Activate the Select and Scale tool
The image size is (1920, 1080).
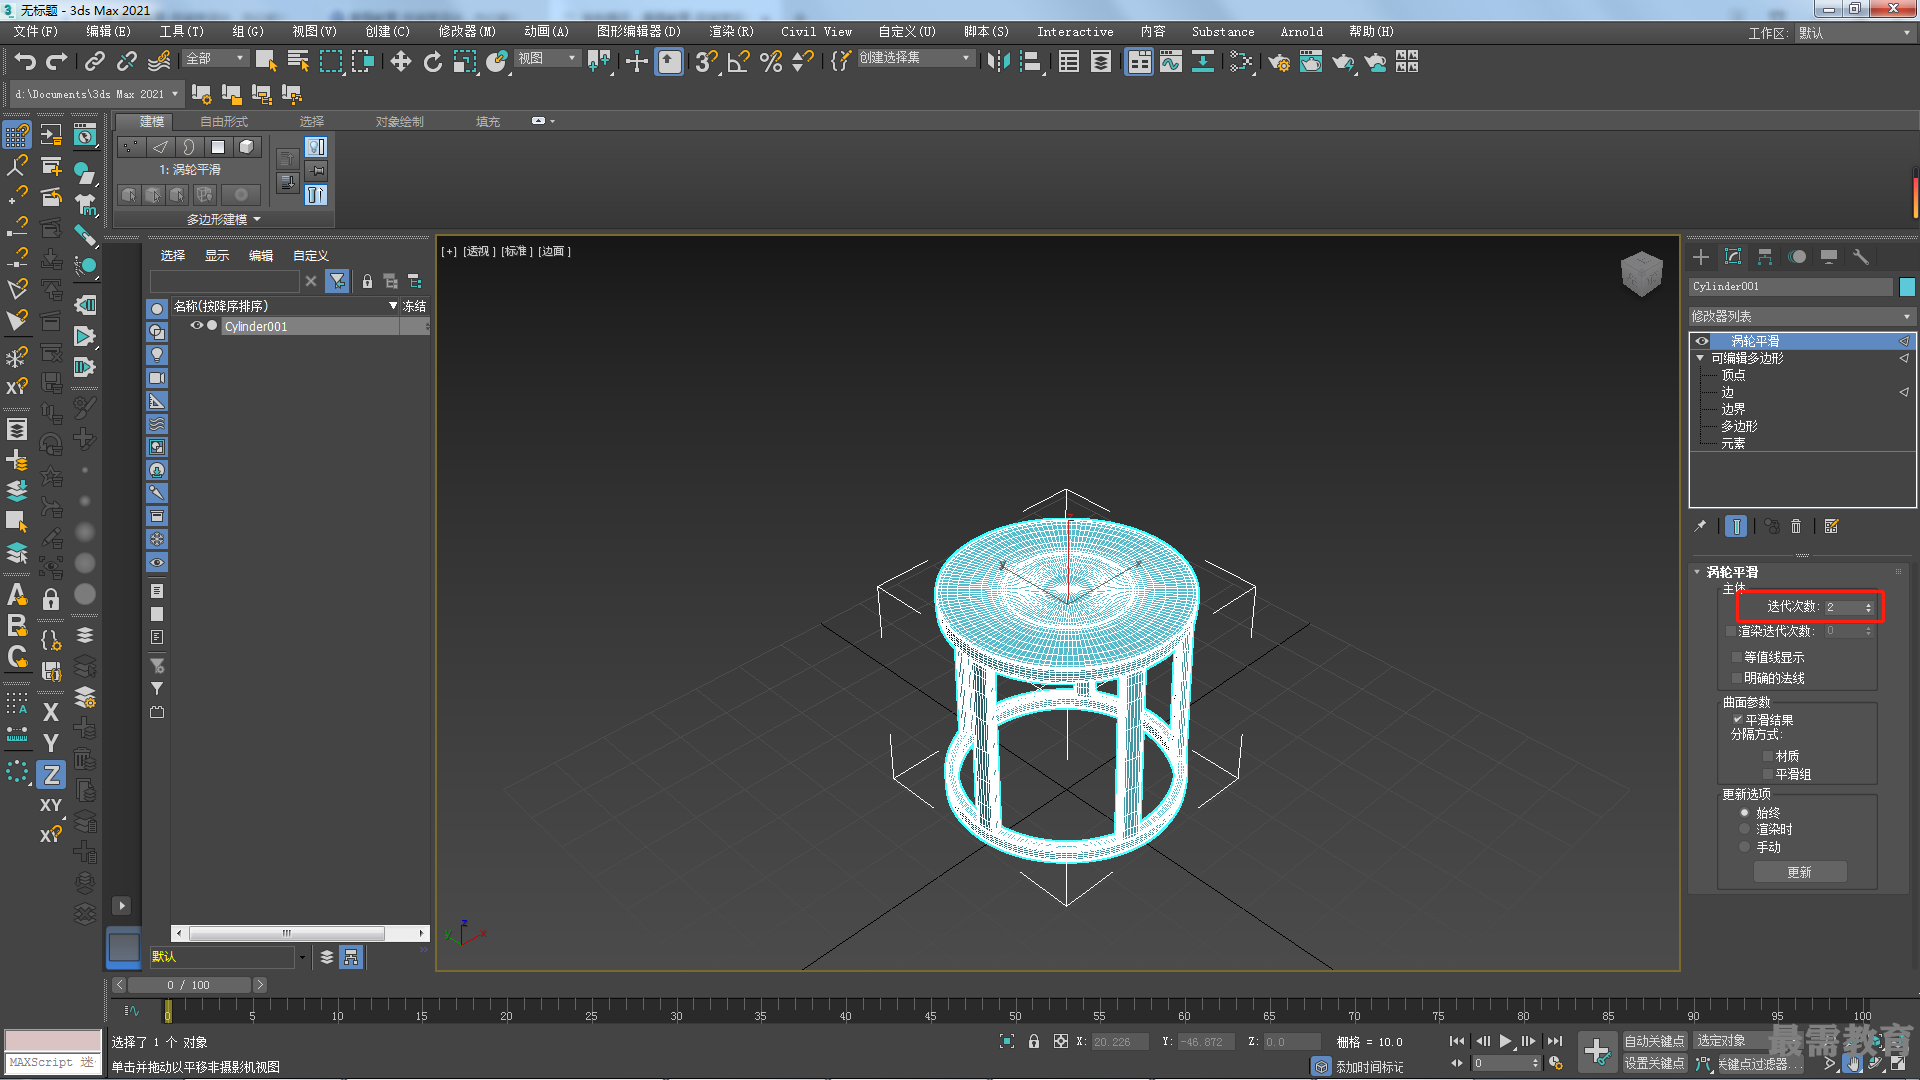(x=465, y=62)
